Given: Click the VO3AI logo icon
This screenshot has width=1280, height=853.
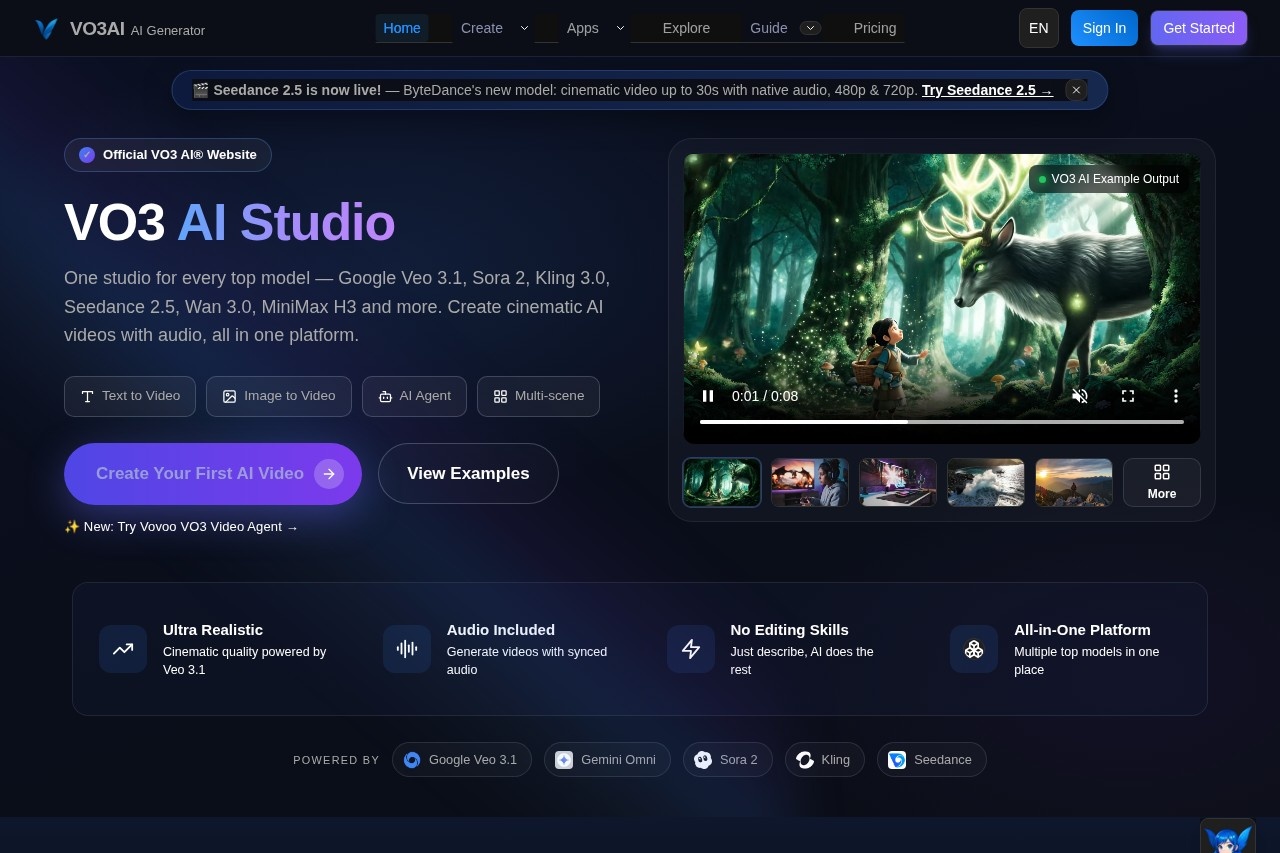Looking at the screenshot, I should pos(46,28).
